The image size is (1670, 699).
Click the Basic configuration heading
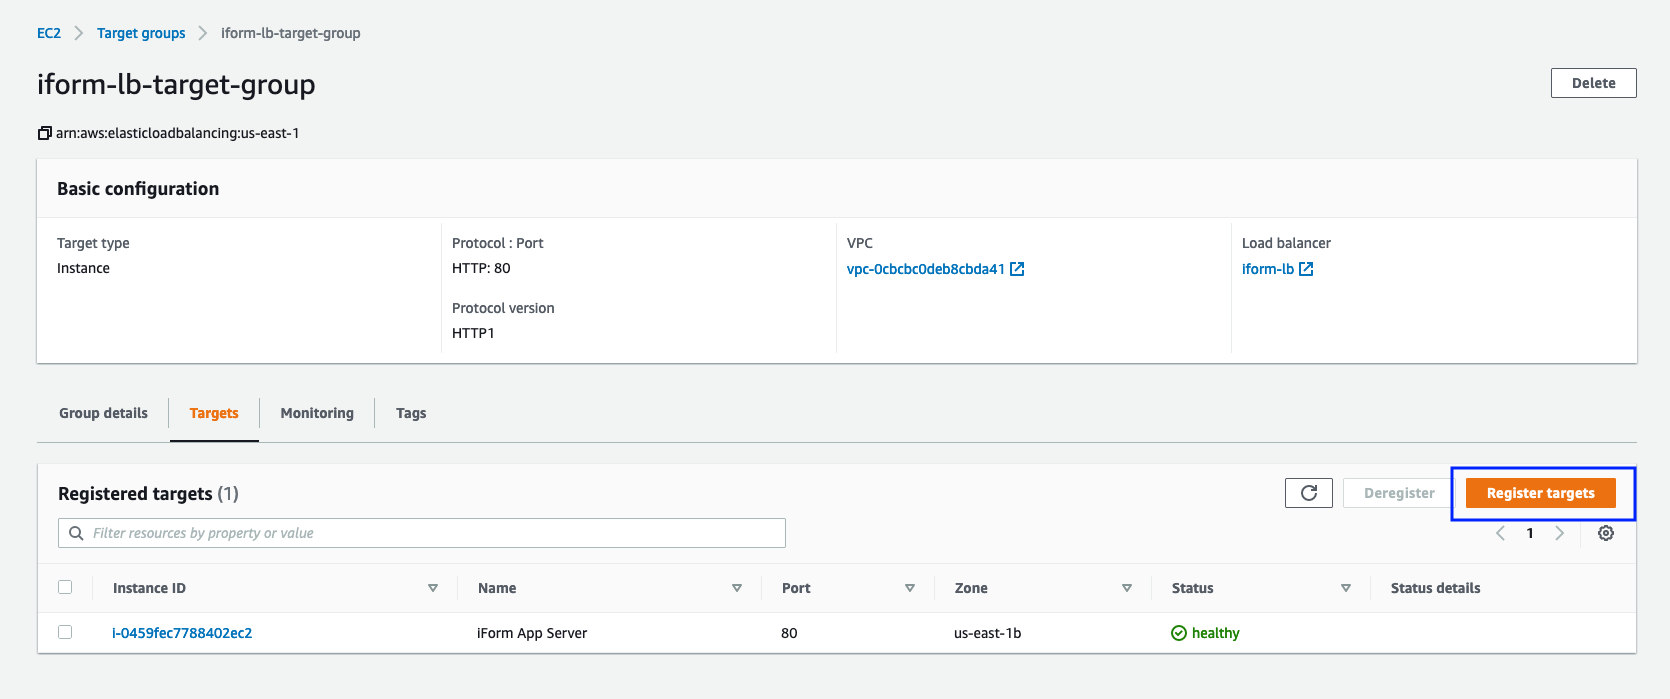138,189
